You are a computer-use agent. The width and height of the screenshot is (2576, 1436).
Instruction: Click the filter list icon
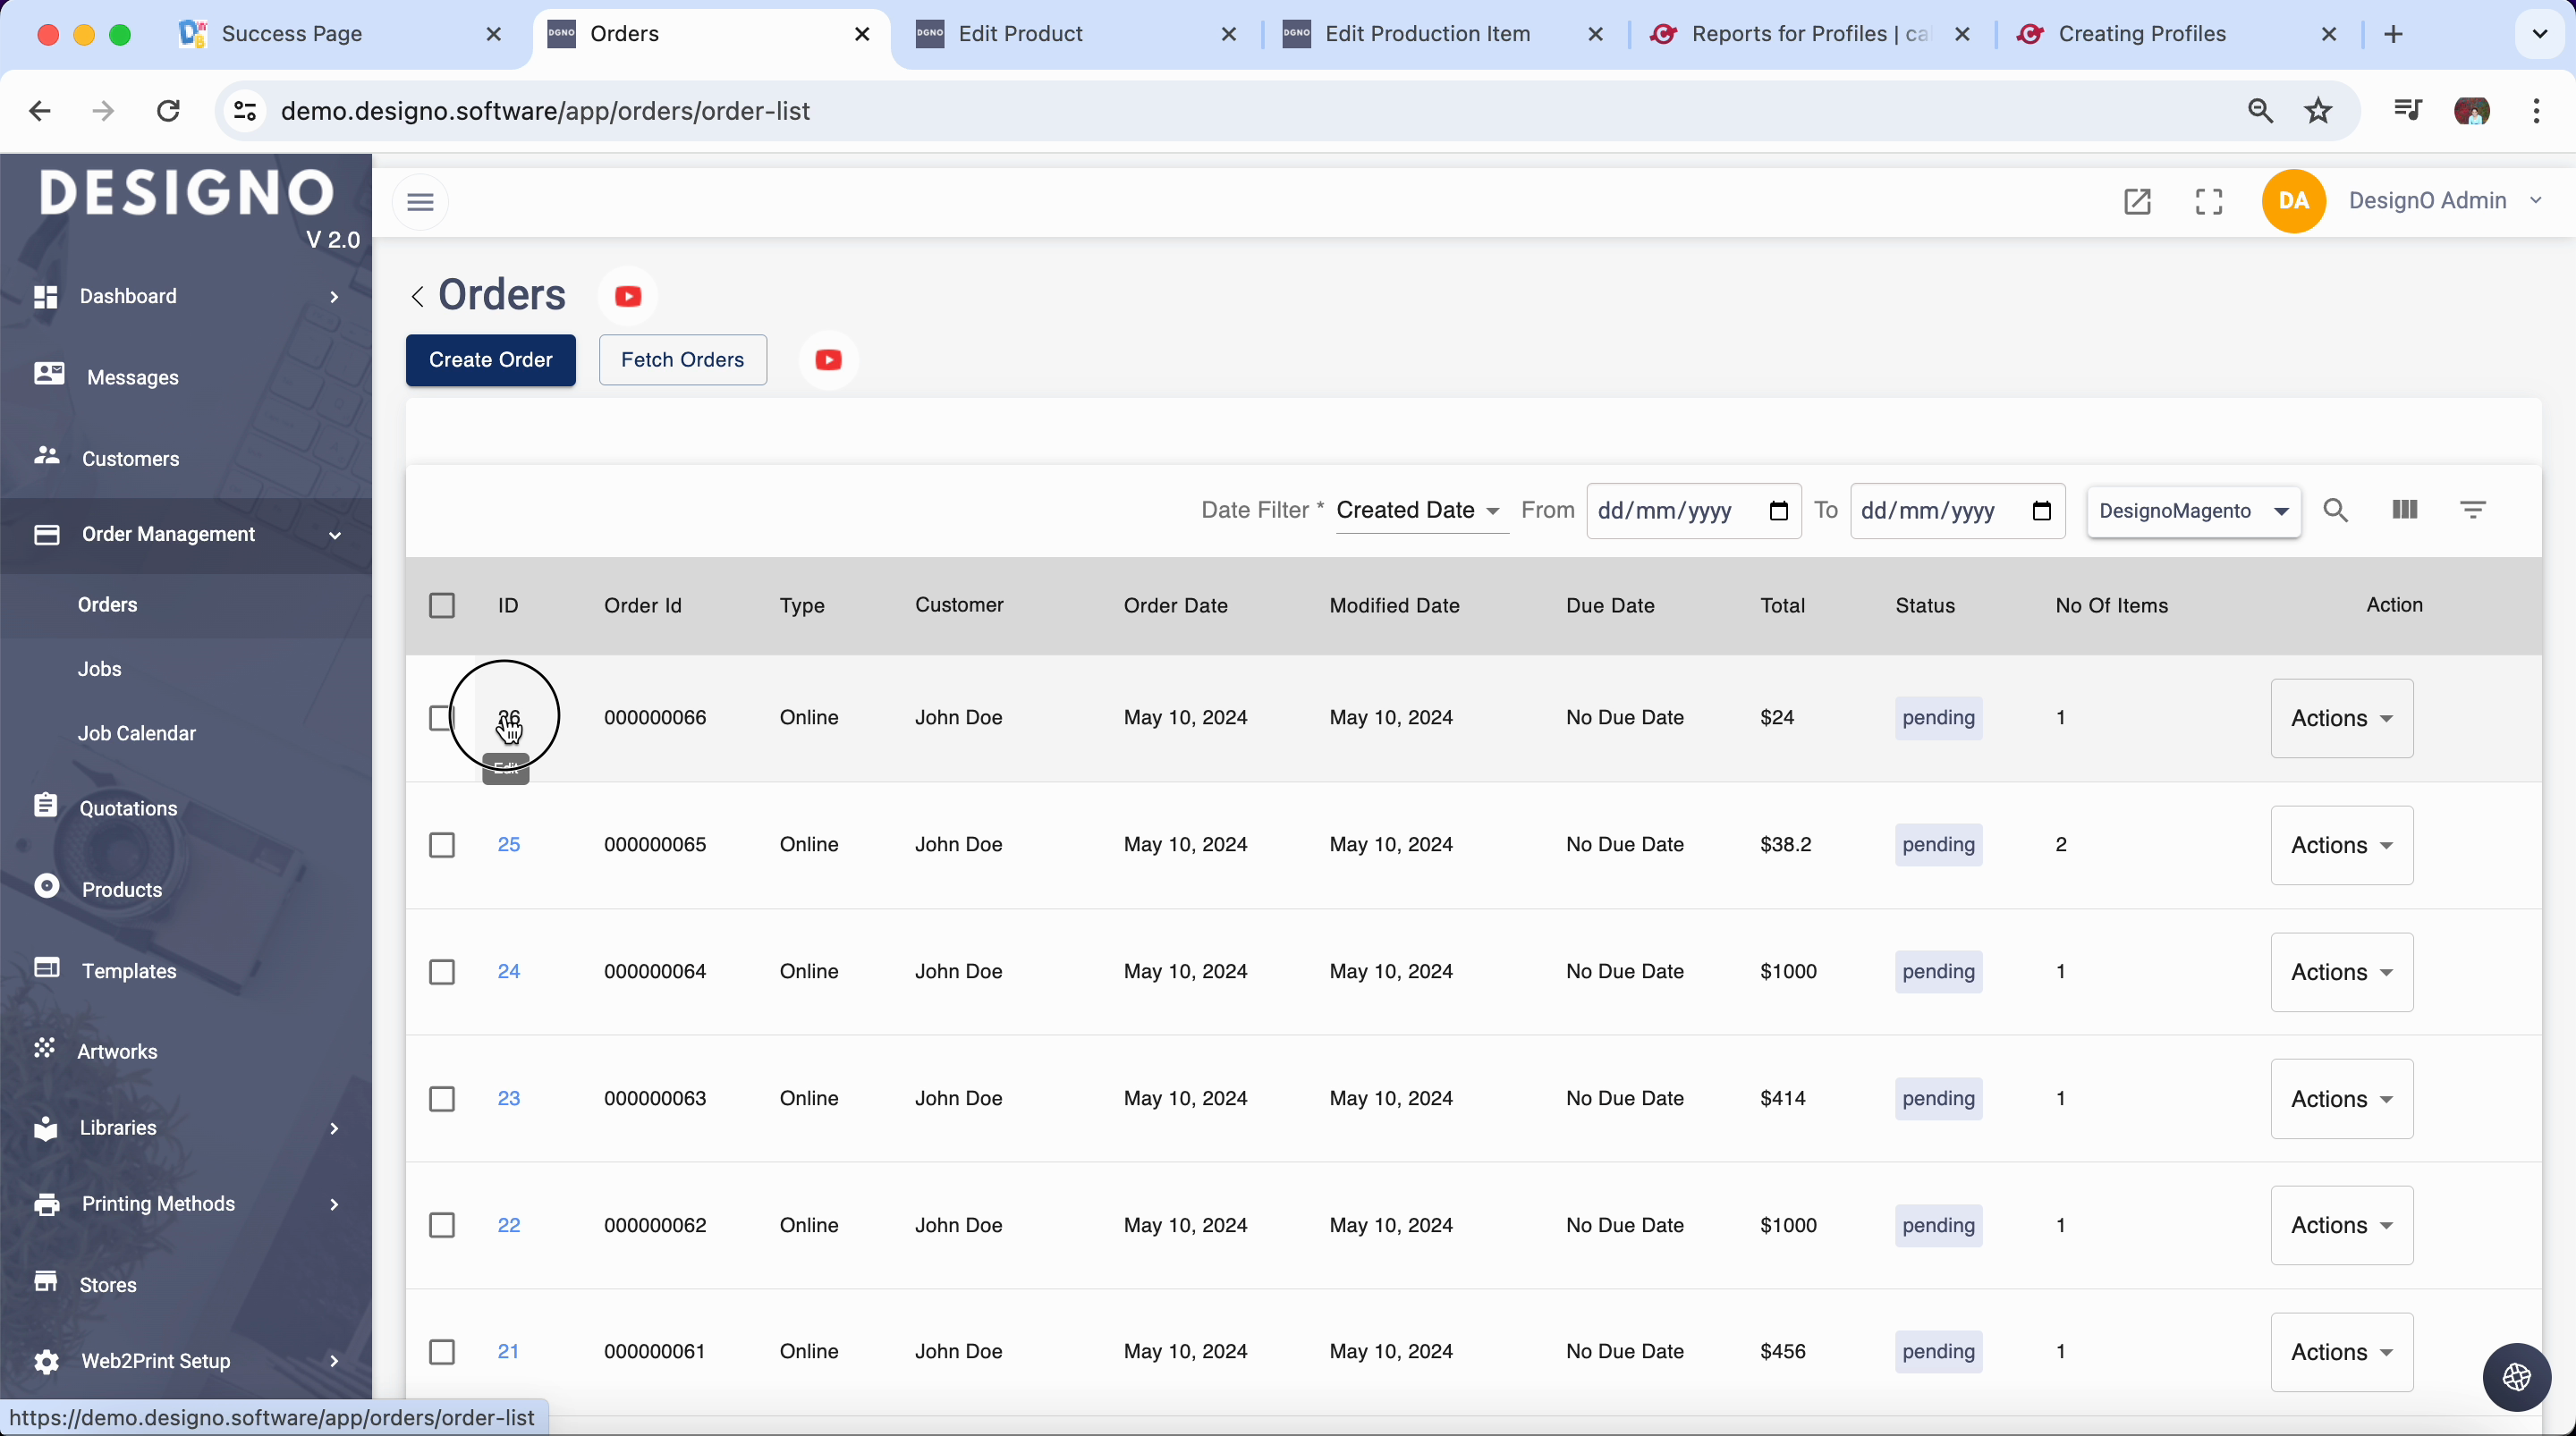(2472, 510)
